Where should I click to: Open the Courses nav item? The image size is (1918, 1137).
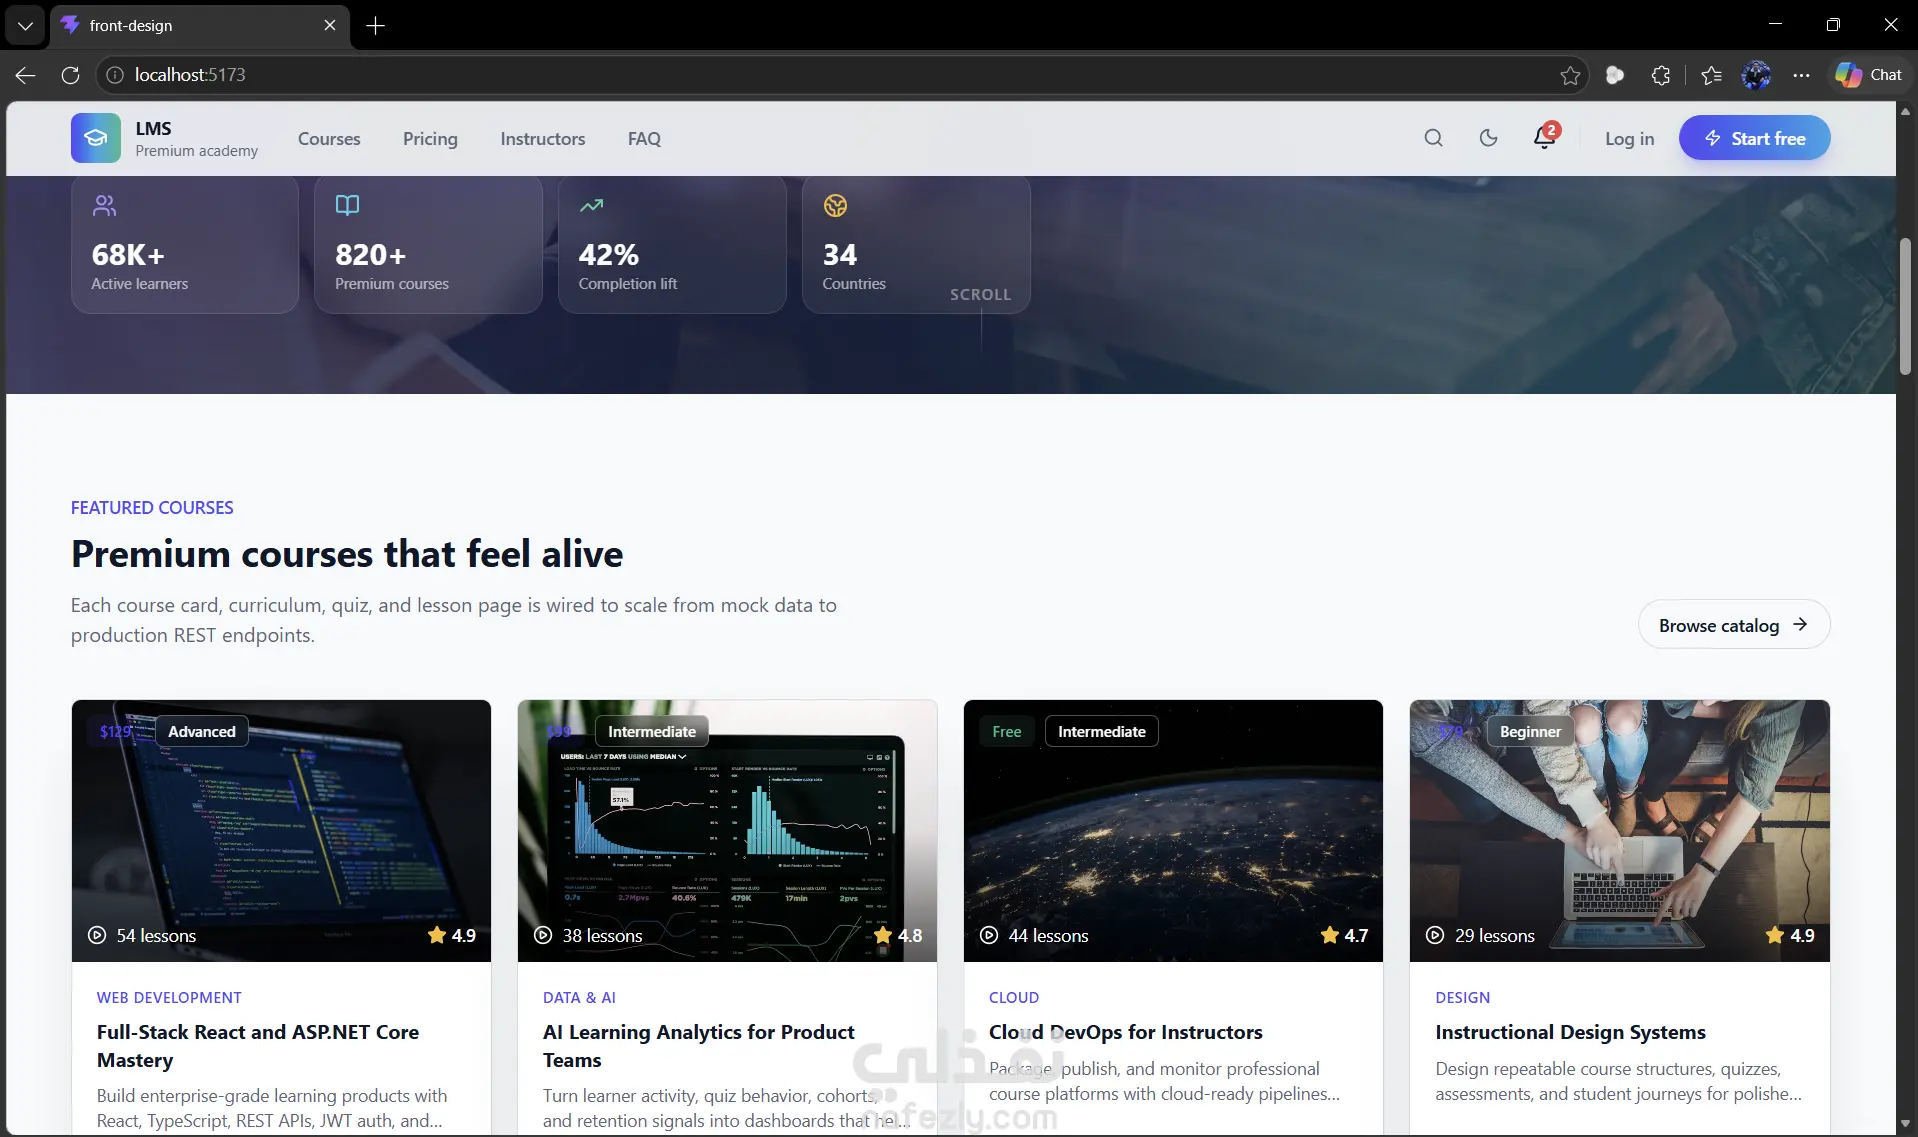coord(329,139)
